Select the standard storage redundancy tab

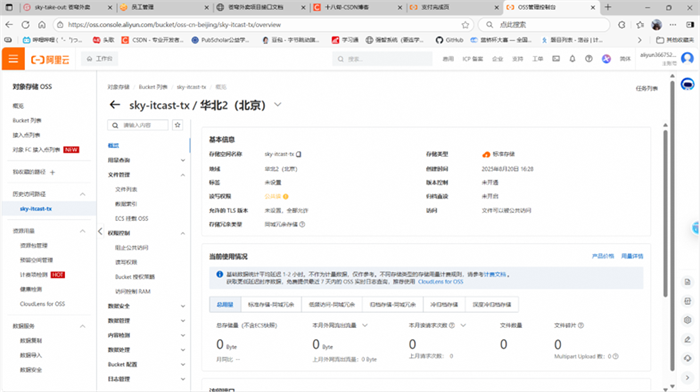pos(271,304)
